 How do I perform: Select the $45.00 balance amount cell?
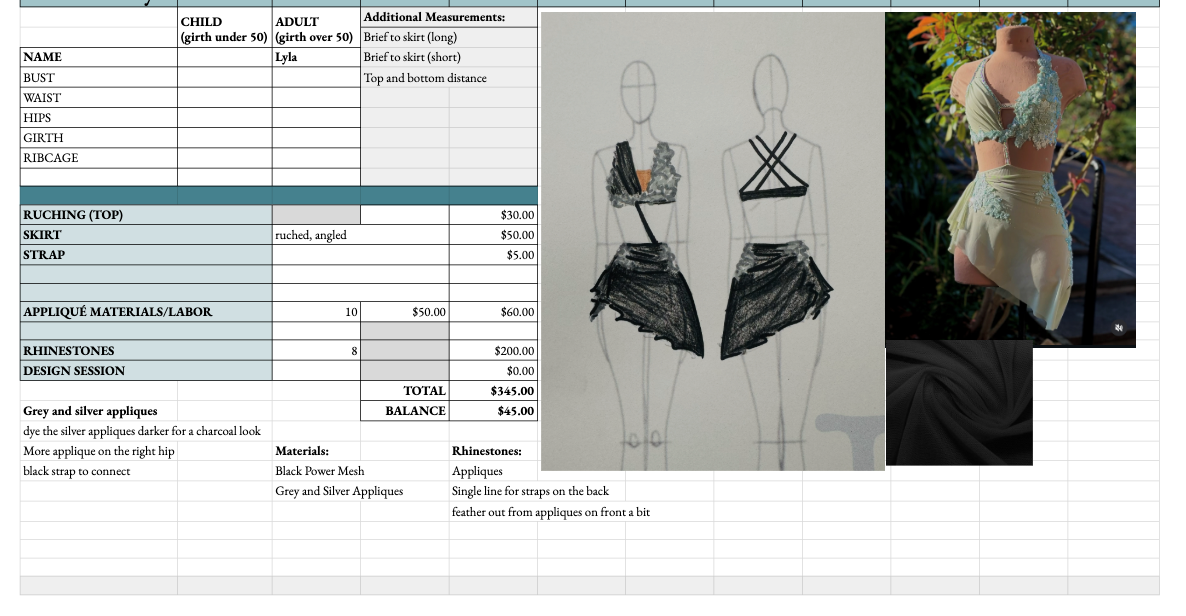click(493, 410)
